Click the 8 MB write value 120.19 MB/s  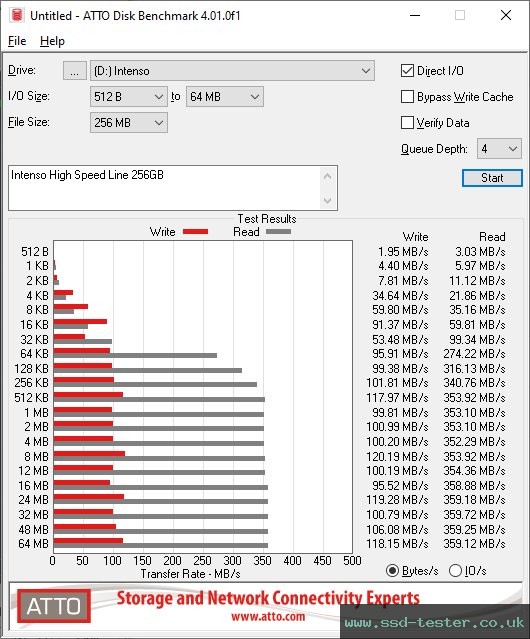point(397,456)
